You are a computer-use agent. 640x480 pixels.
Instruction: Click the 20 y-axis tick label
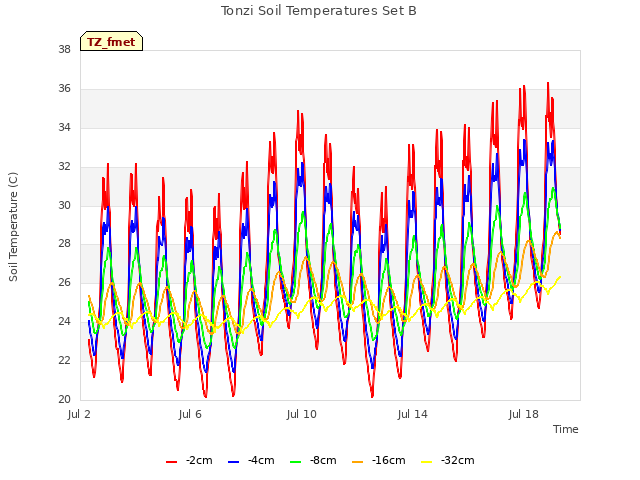(64, 399)
